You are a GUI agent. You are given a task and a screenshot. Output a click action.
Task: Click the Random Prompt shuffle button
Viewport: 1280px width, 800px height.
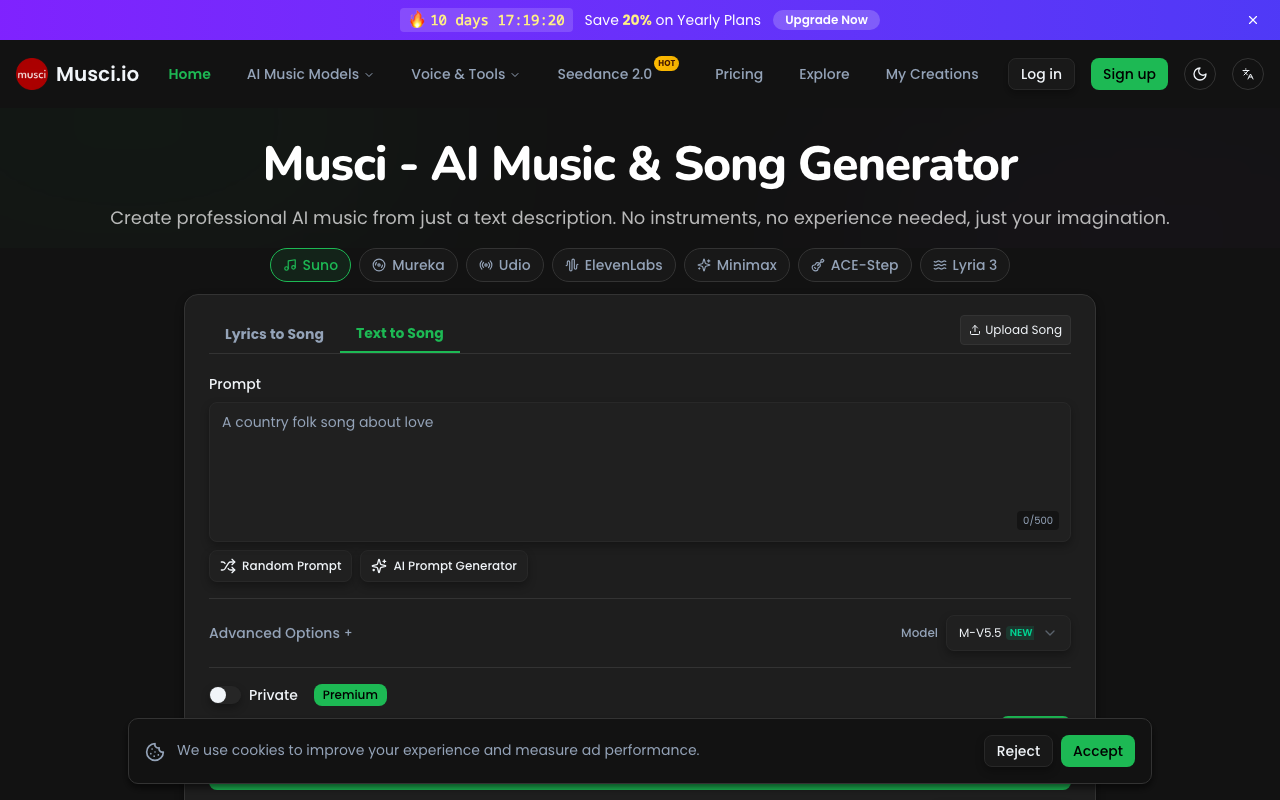[x=280, y=566]
